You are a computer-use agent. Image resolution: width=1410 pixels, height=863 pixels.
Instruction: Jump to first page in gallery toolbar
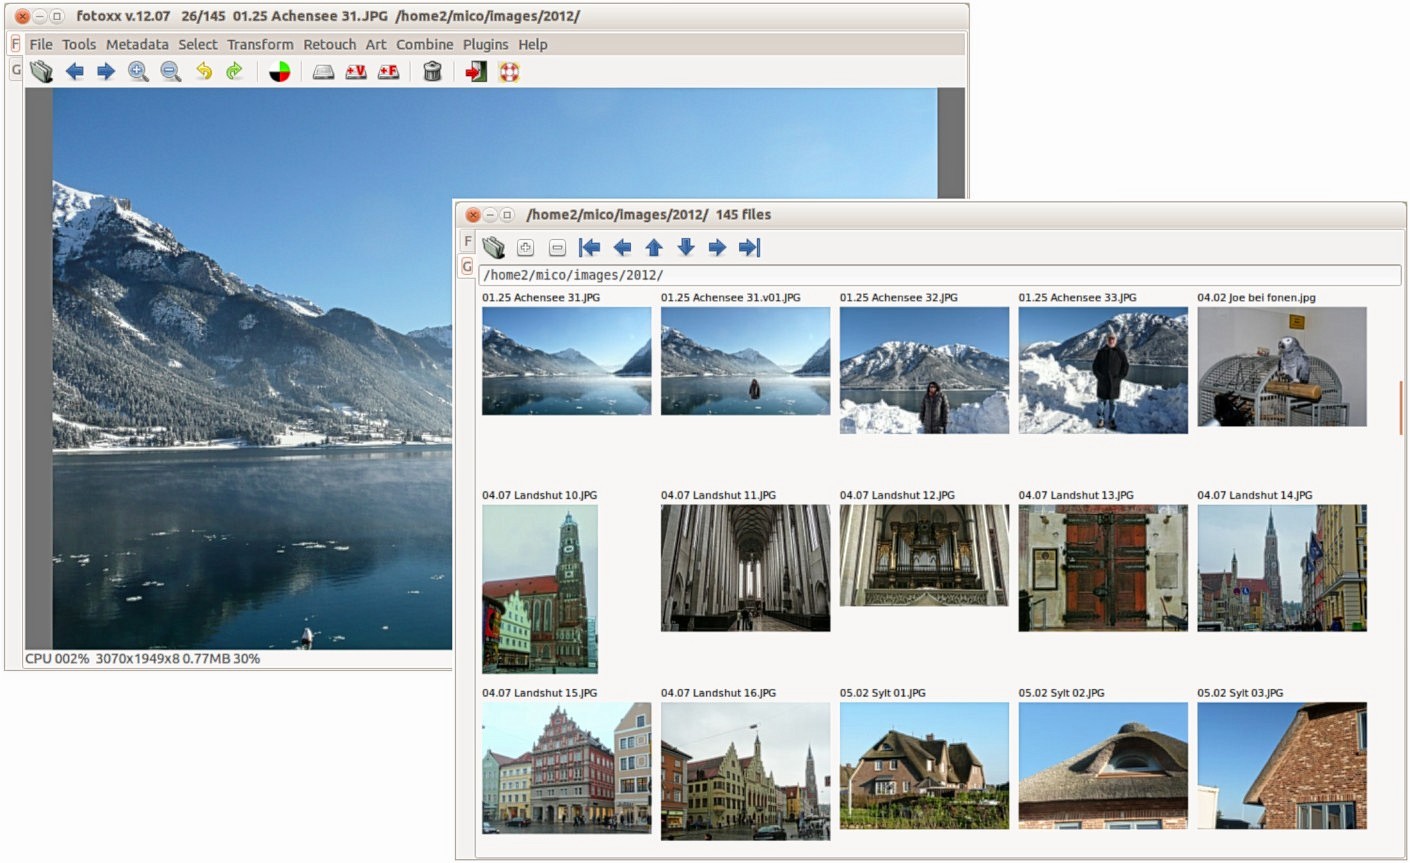589,247
